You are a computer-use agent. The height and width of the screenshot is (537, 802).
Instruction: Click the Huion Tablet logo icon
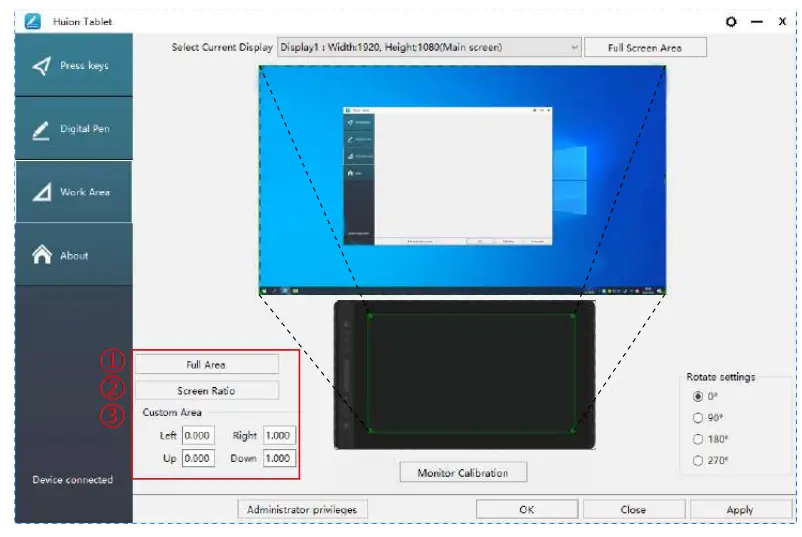point(33,21)
